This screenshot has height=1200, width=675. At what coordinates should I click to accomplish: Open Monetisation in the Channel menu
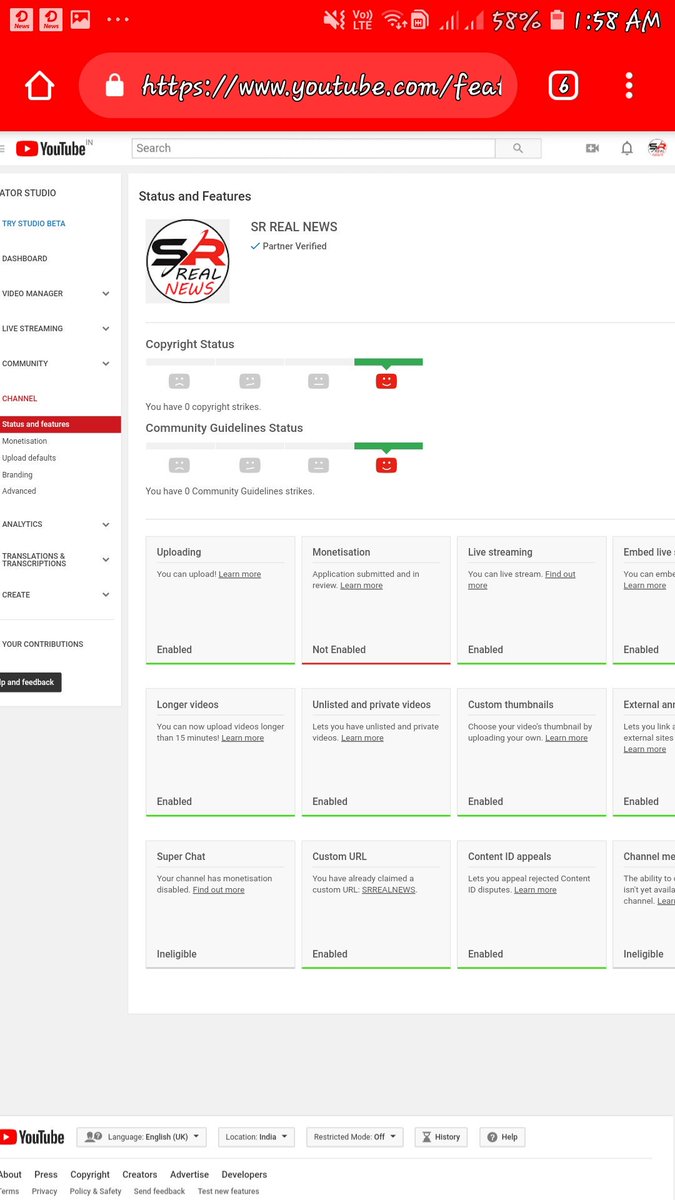25,441
